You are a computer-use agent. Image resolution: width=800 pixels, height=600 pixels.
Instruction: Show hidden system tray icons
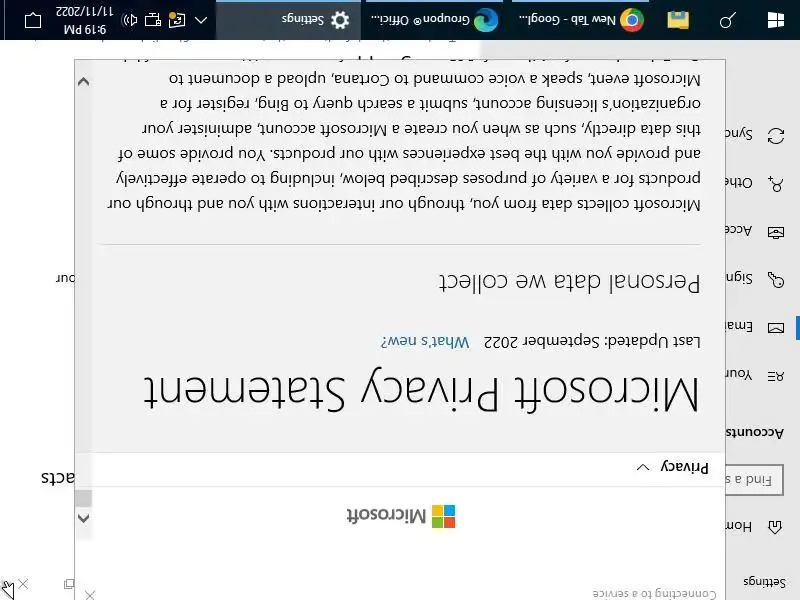coord(201,20)
